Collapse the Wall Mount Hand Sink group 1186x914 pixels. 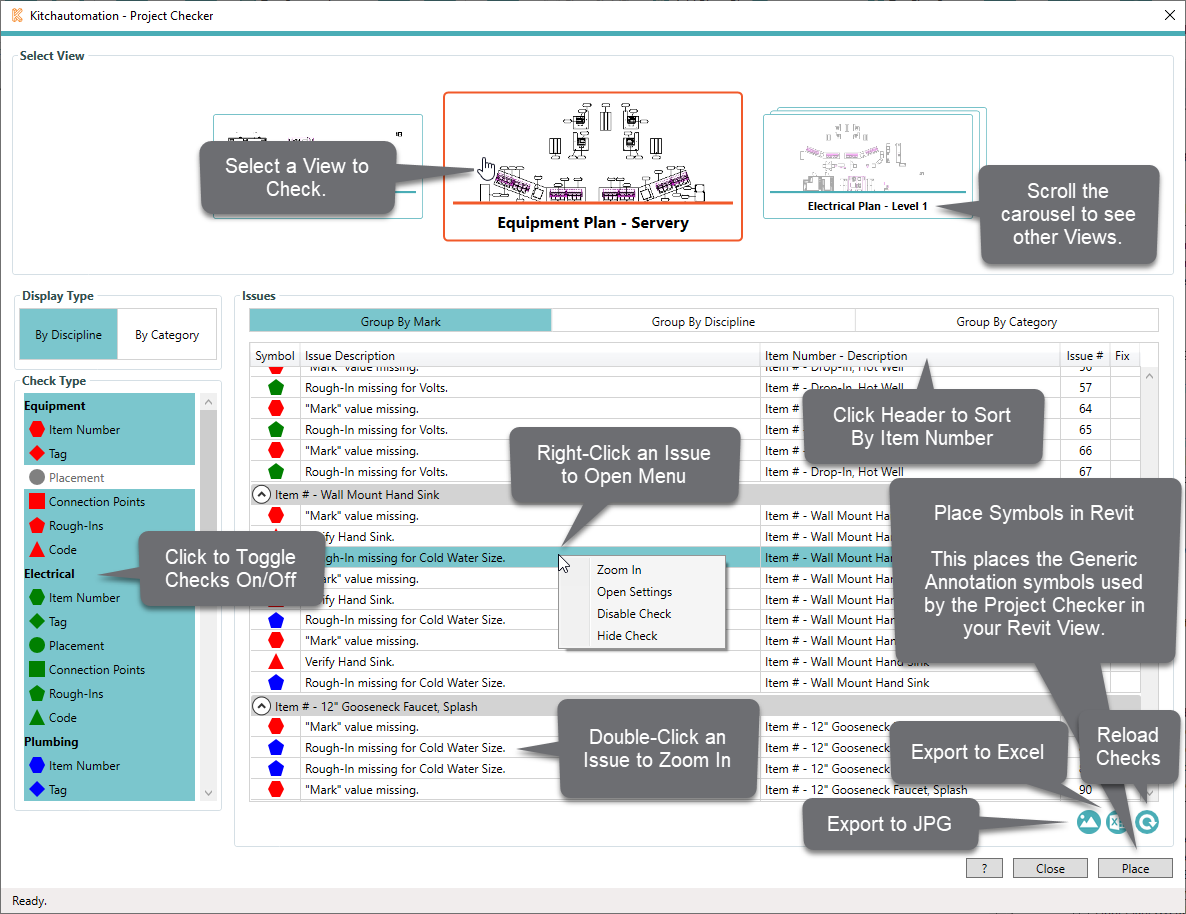pos(261,493)
